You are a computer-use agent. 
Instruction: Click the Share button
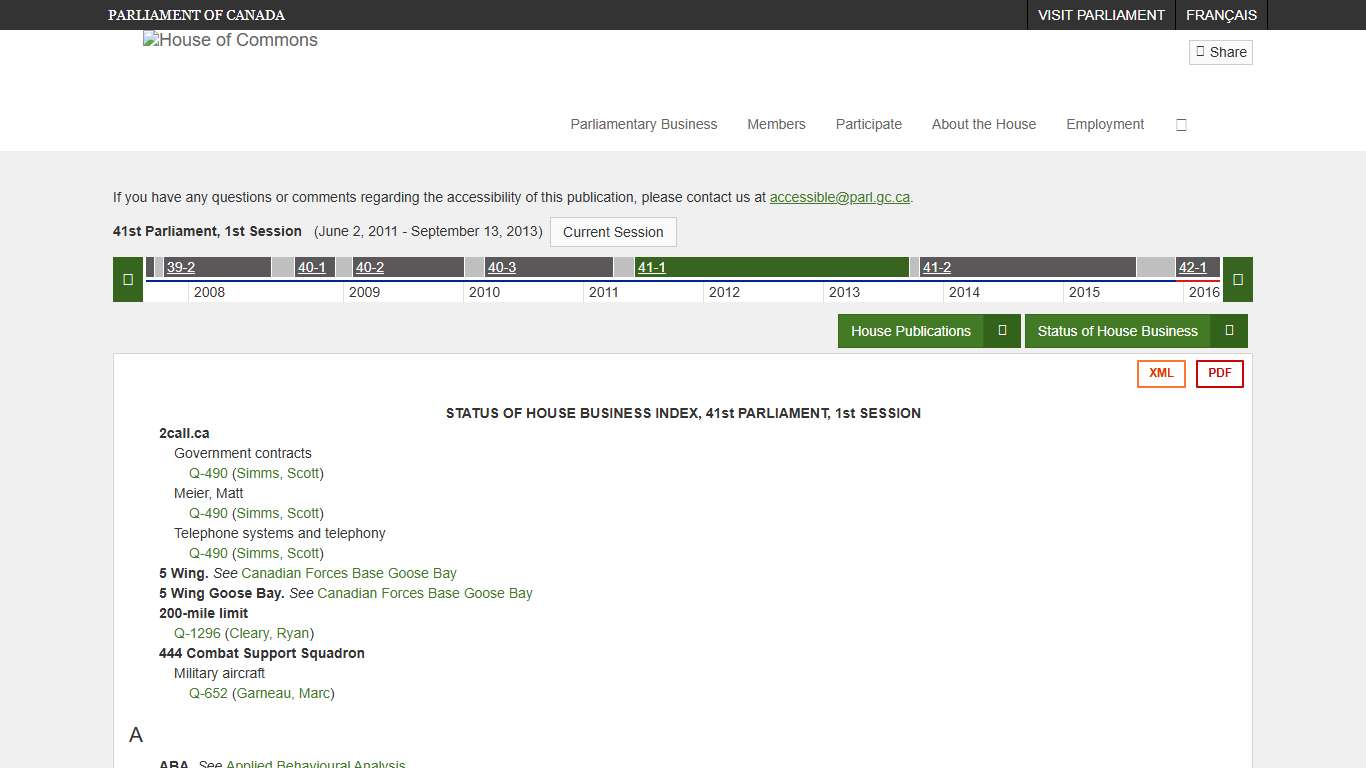coord(1220,52)
